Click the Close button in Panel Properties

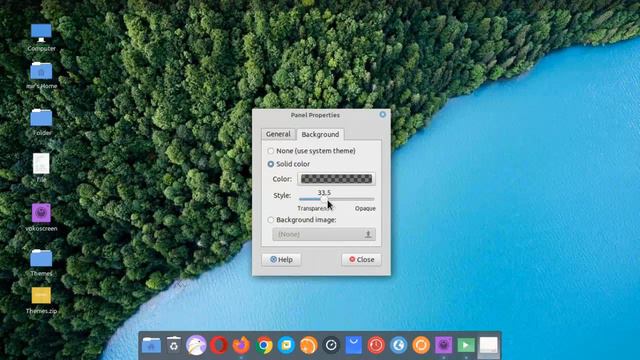[361, 260]
